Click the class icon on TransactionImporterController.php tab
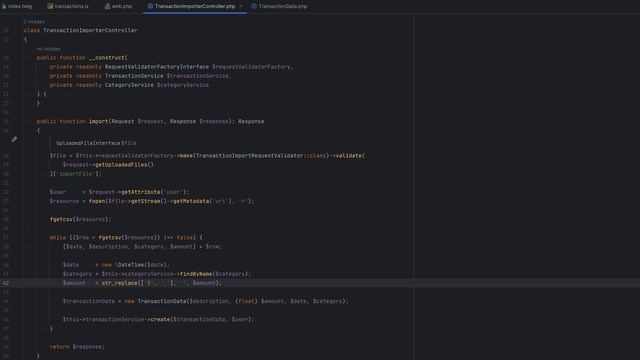Viewport: 640px width, 360px height. [150, 6]
